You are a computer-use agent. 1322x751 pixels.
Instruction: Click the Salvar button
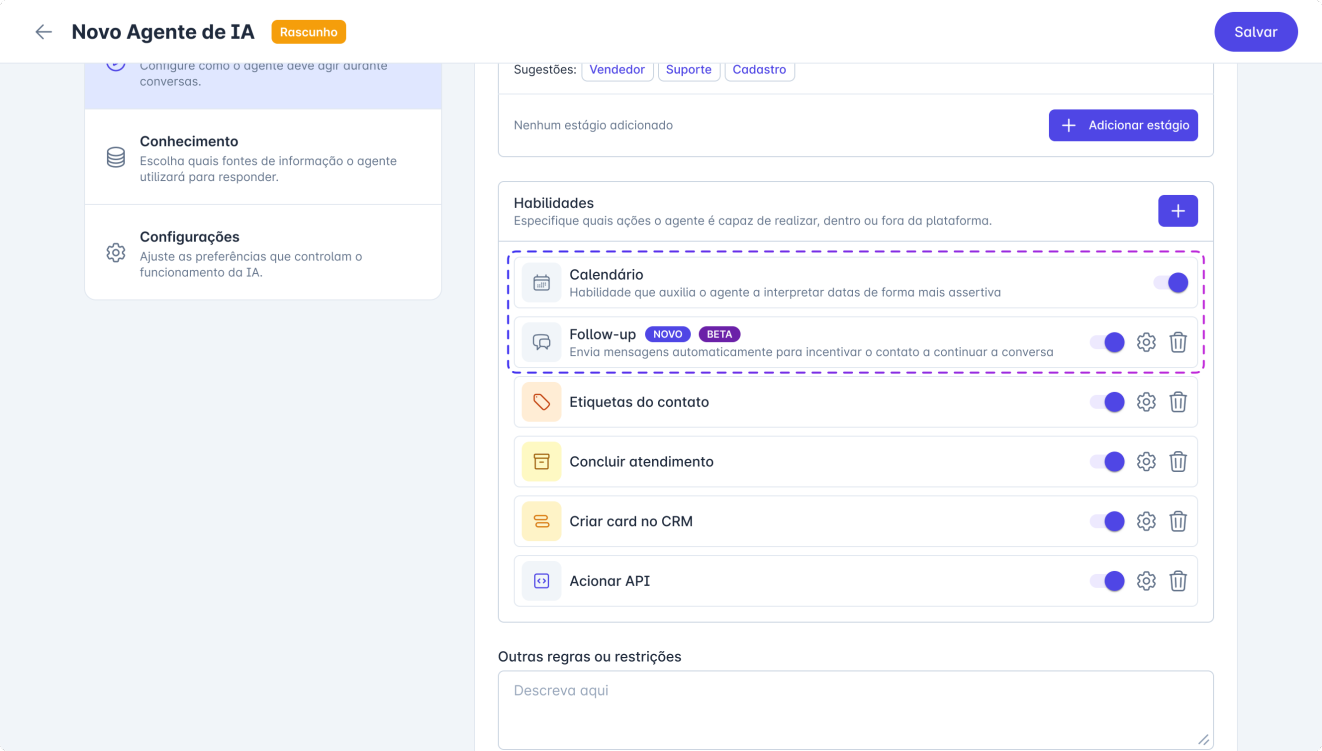(1255, 32)
